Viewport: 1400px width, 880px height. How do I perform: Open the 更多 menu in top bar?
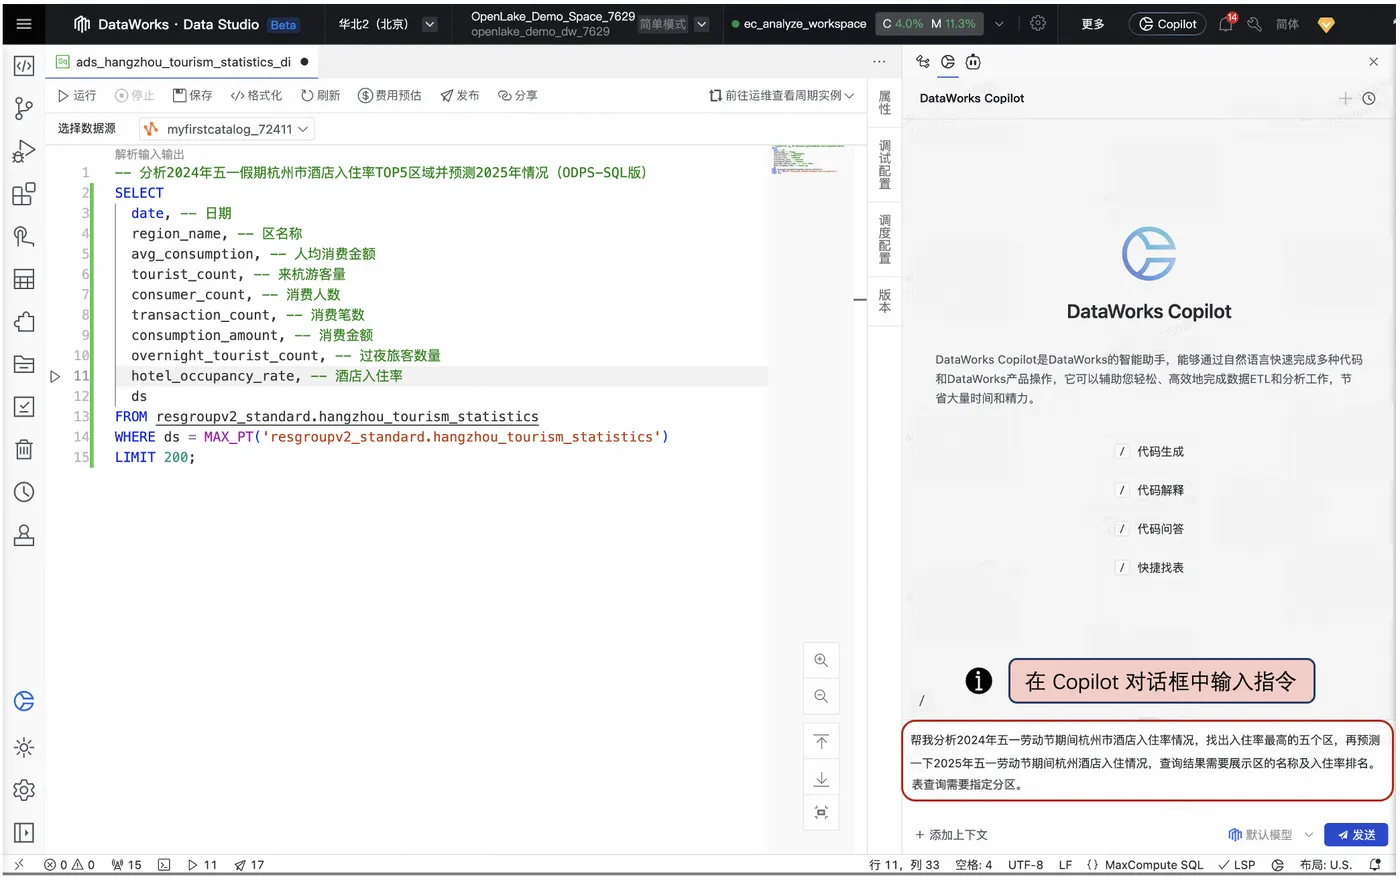pyautogui.click(x=1093, y=24)
